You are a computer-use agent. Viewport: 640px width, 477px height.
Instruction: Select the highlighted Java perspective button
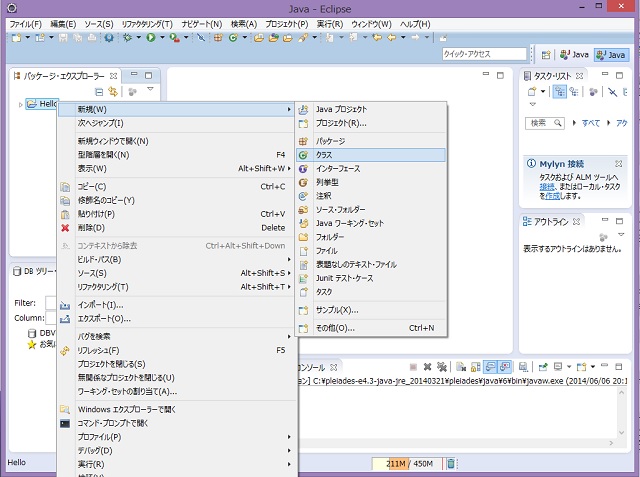point(611,55)
